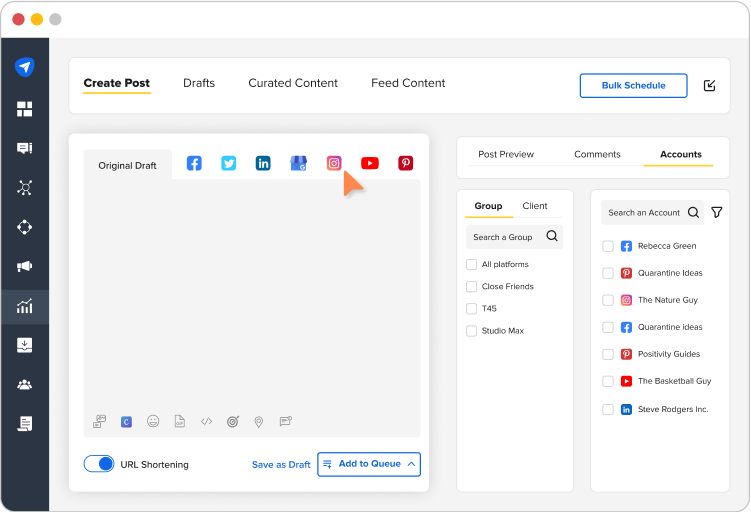
Task: Open the megaphone campaigns icon in sidebar
Action: click(x=24, y=266)
